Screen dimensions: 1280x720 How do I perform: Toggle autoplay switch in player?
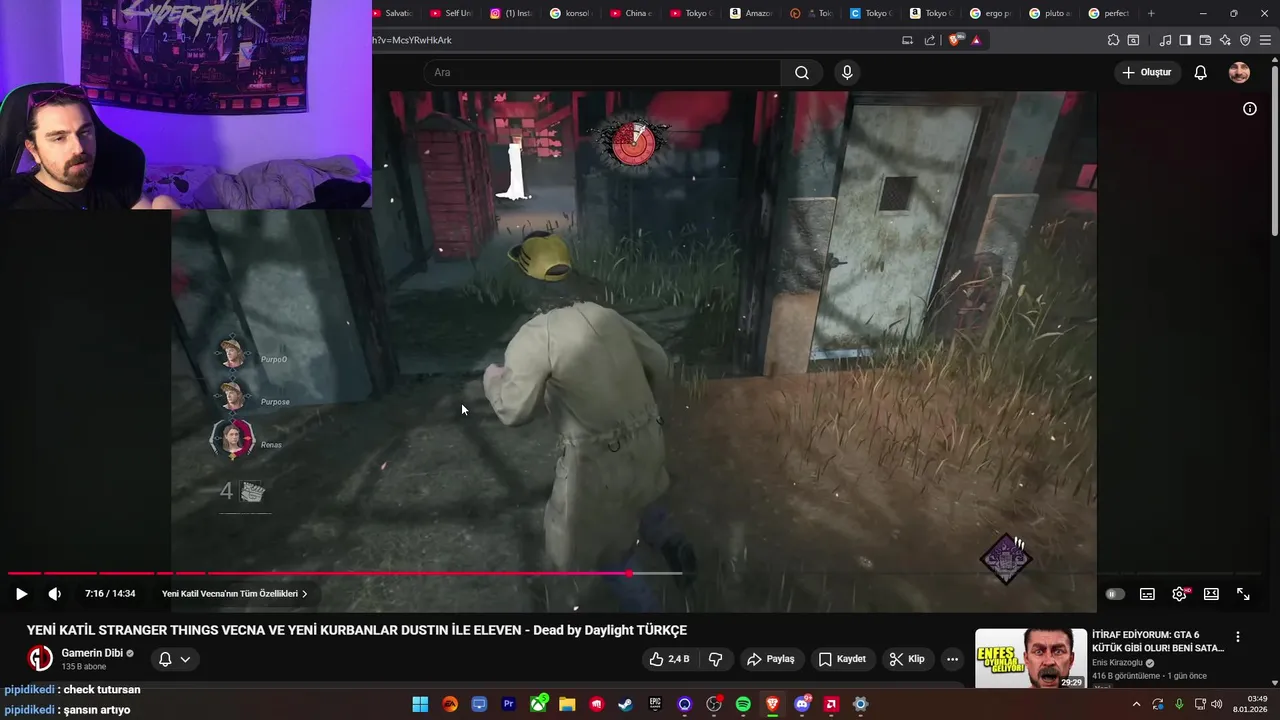pyautogui.click(x=1115, y=594)
